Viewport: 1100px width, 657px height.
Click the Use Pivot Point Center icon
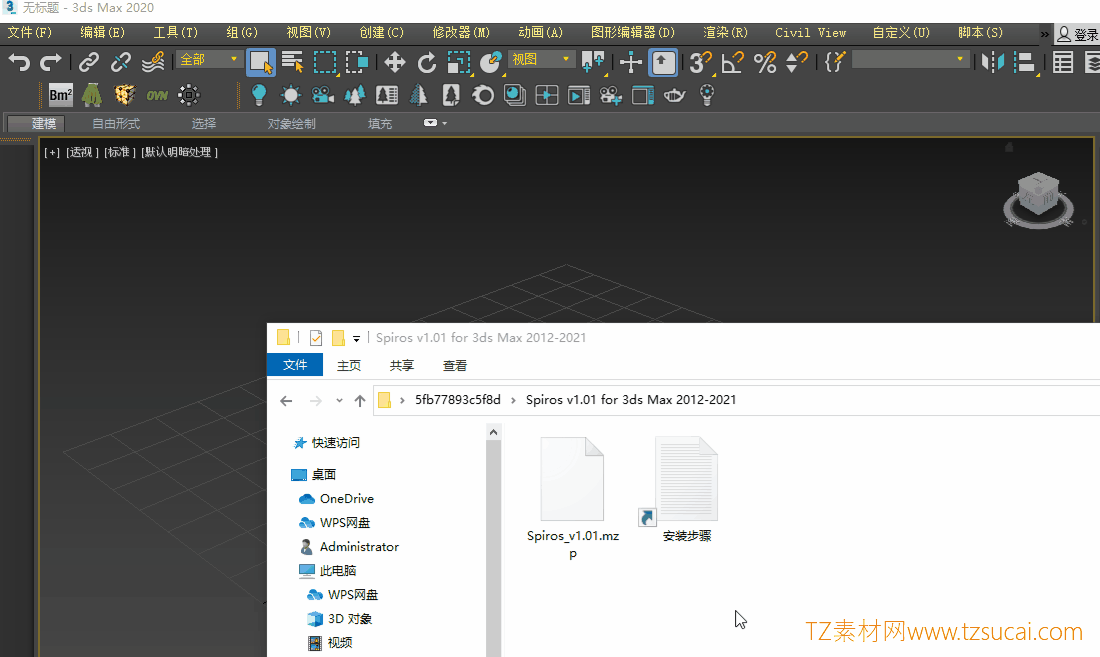click(593, 62)
